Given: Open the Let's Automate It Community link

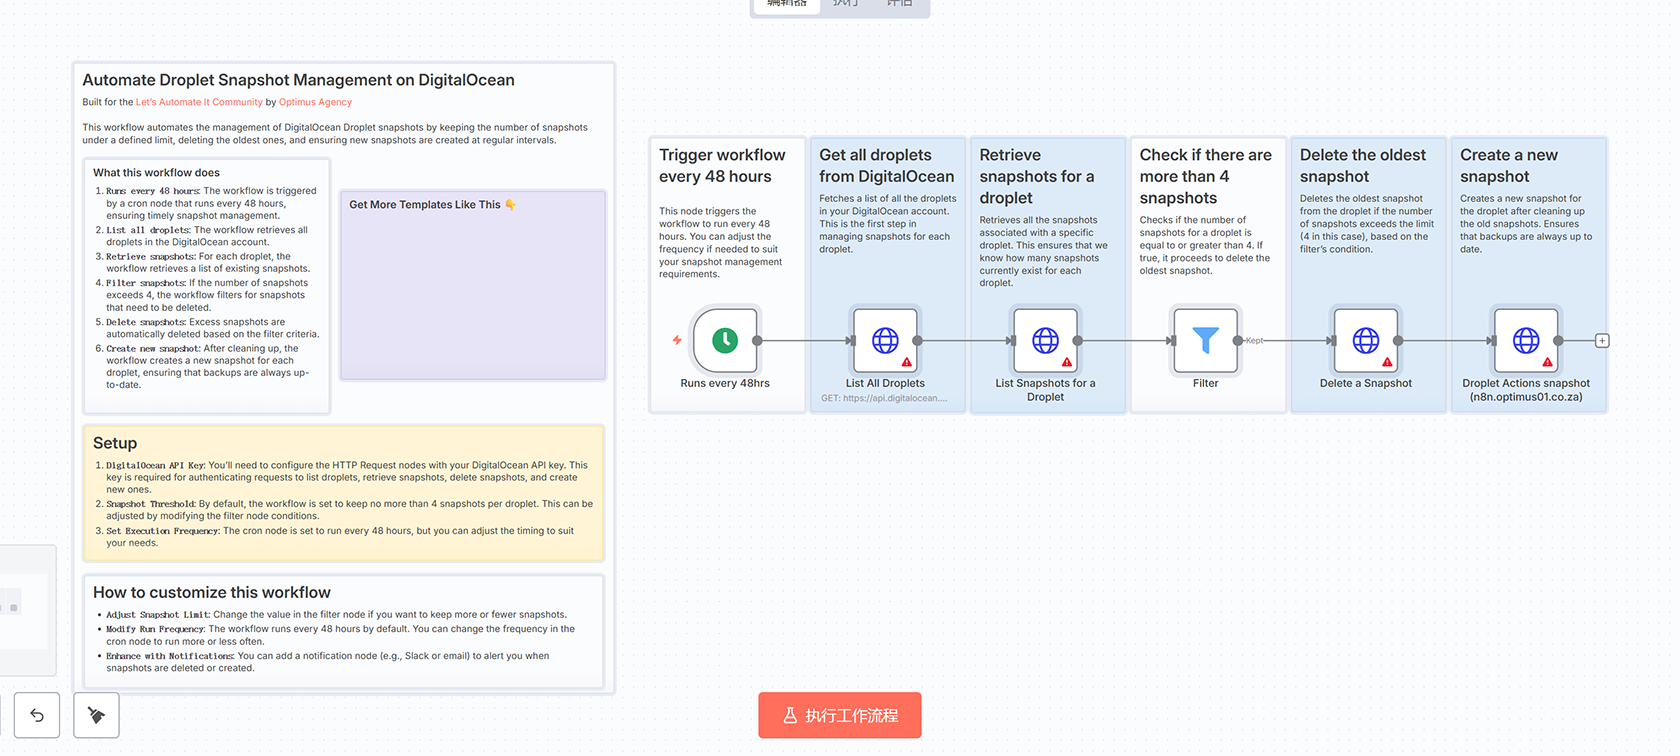Looking at the screenshot, I should click(x=199, y=102).
